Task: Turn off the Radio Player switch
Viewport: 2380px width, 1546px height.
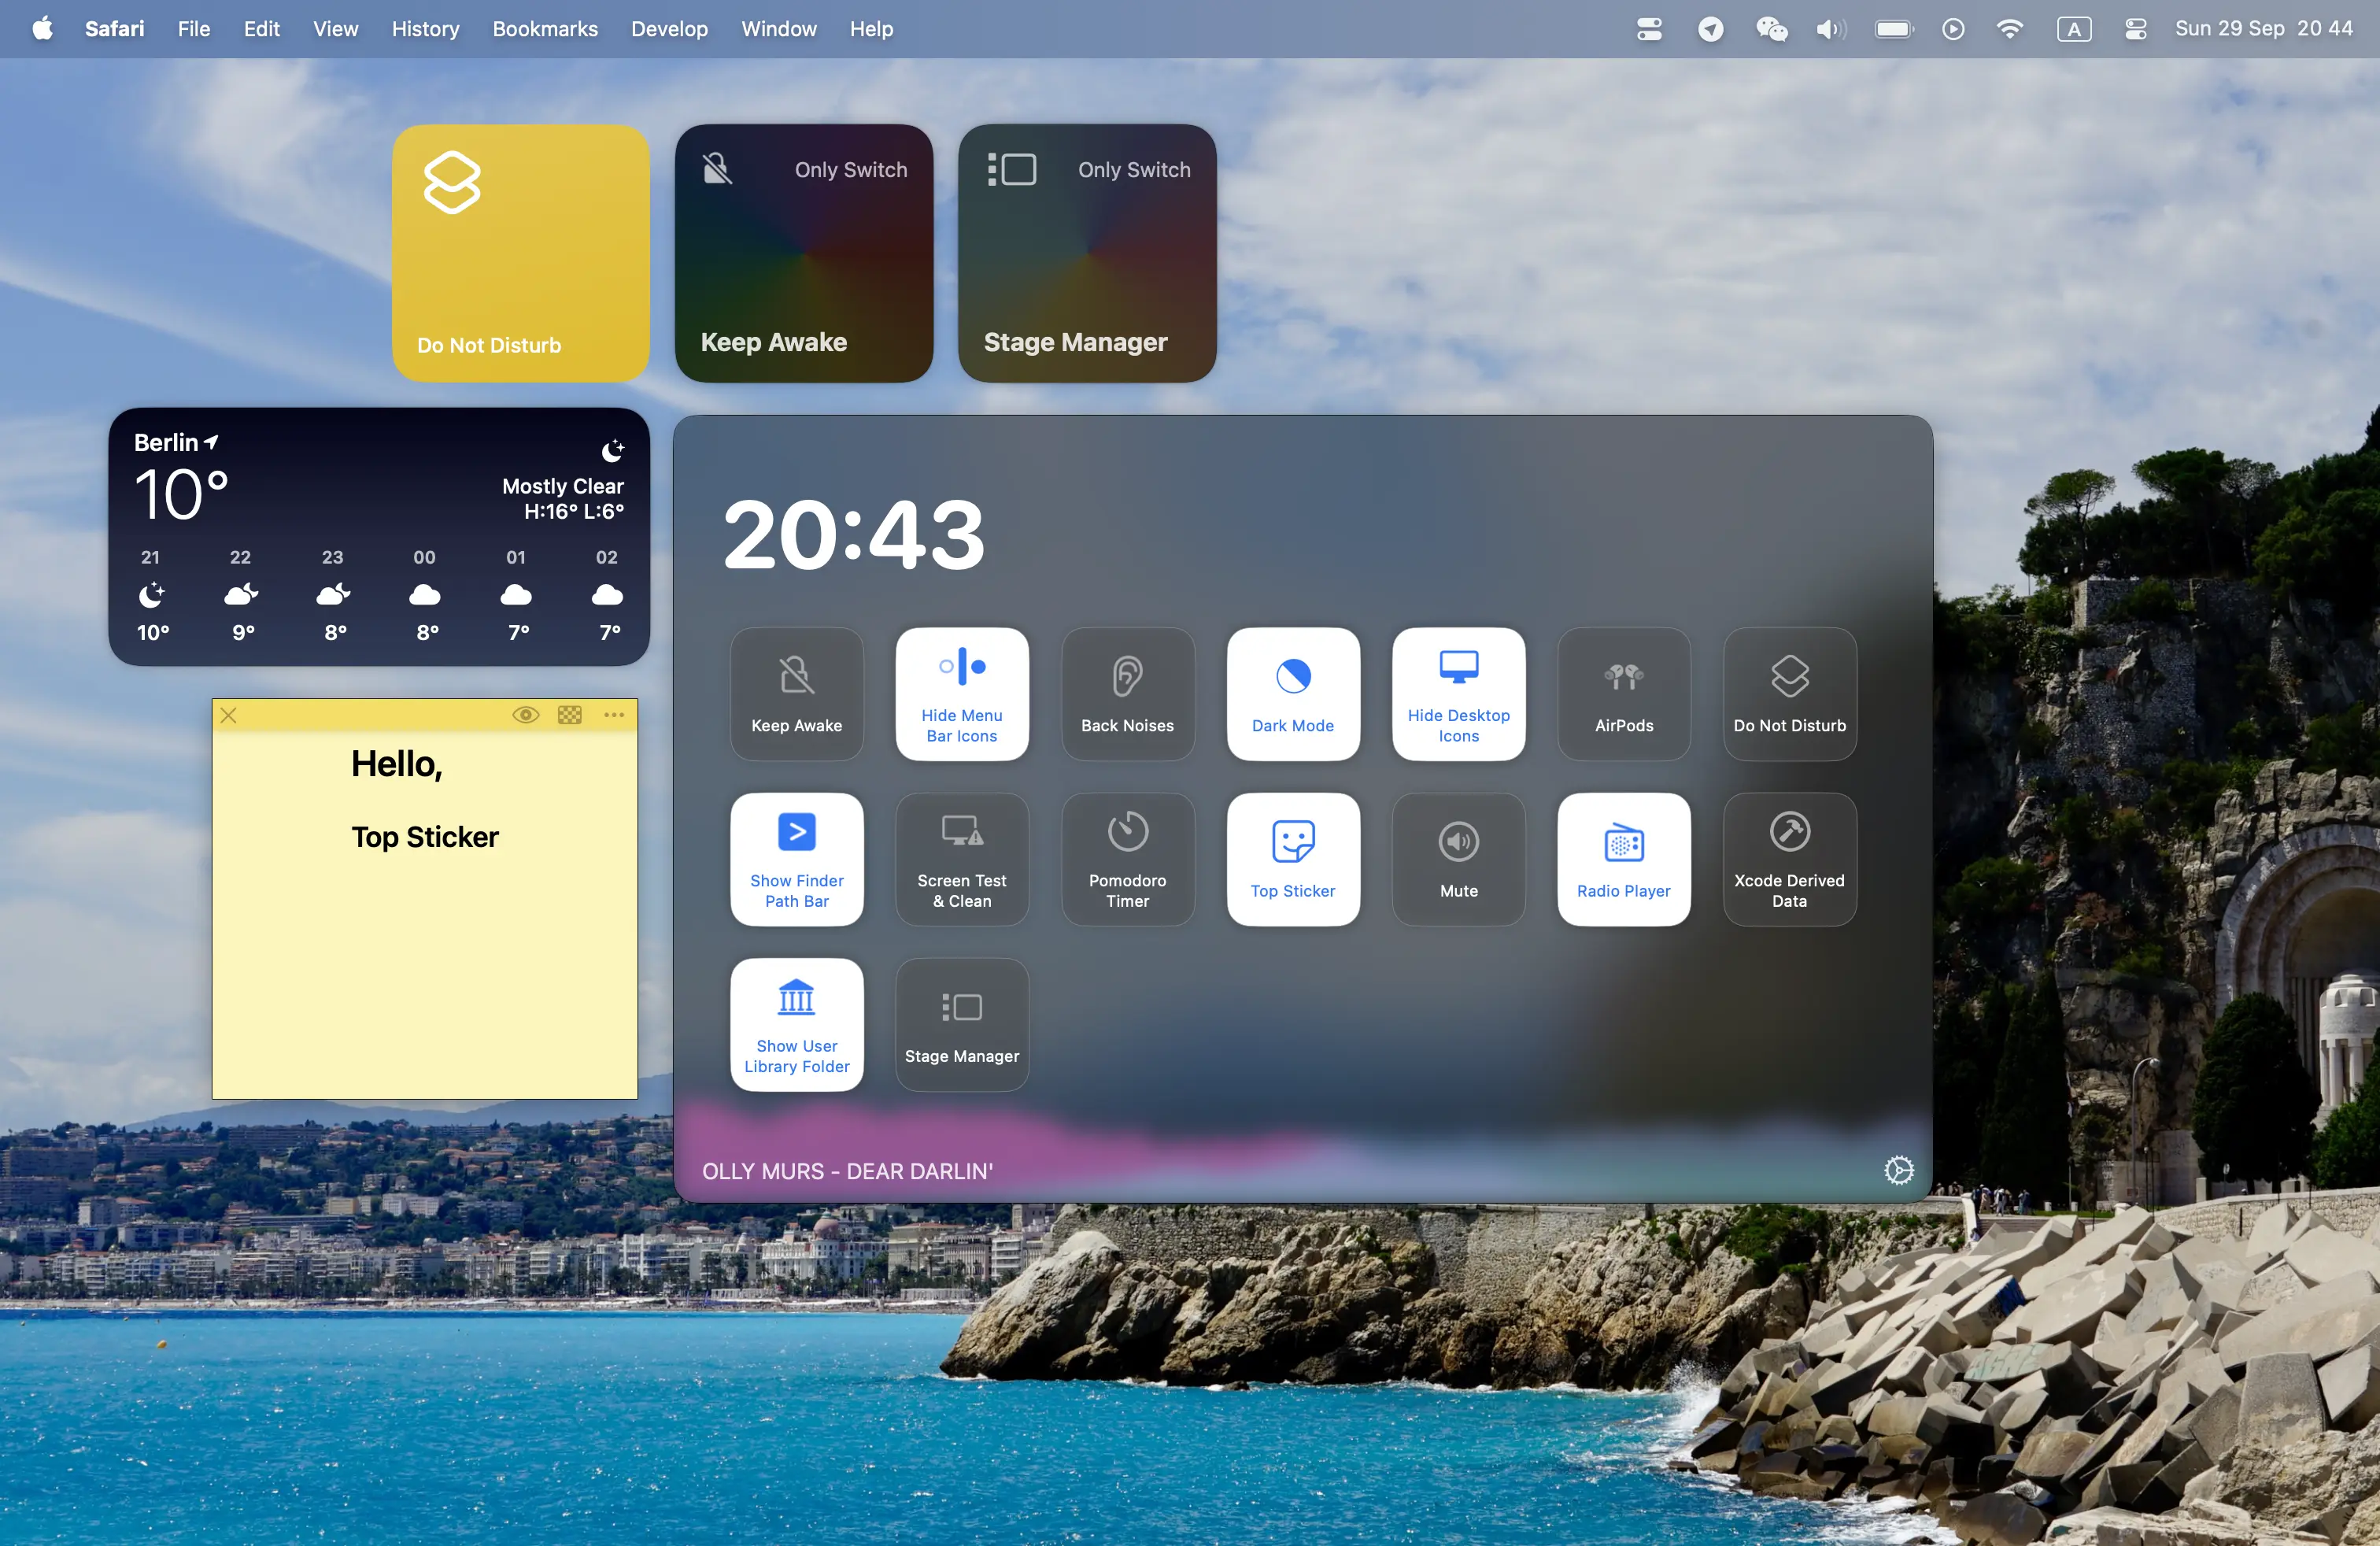Action: pos(1622,858)
